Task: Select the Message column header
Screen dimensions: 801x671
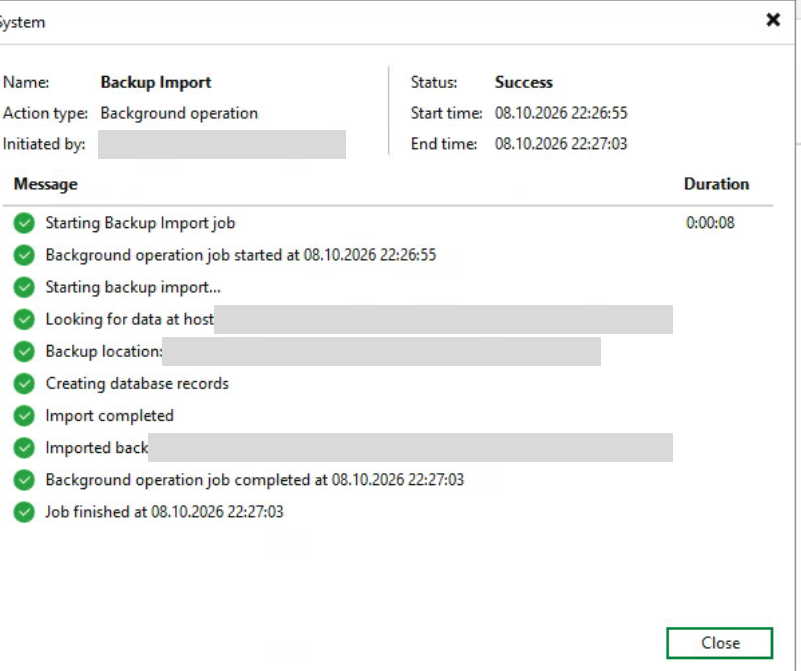Action: click(x=45, y=184)
